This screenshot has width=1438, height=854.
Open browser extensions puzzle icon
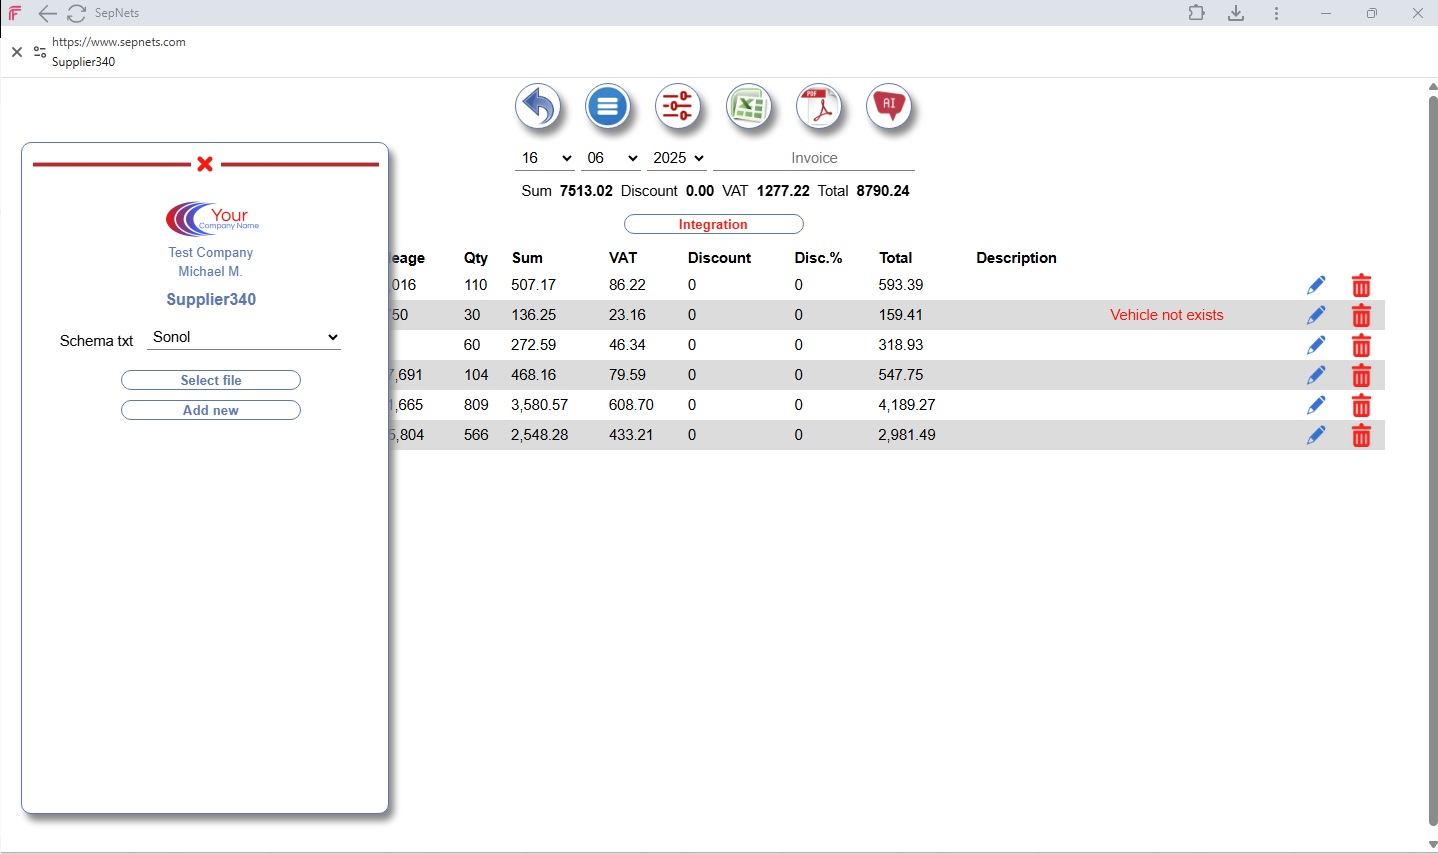1196,13
